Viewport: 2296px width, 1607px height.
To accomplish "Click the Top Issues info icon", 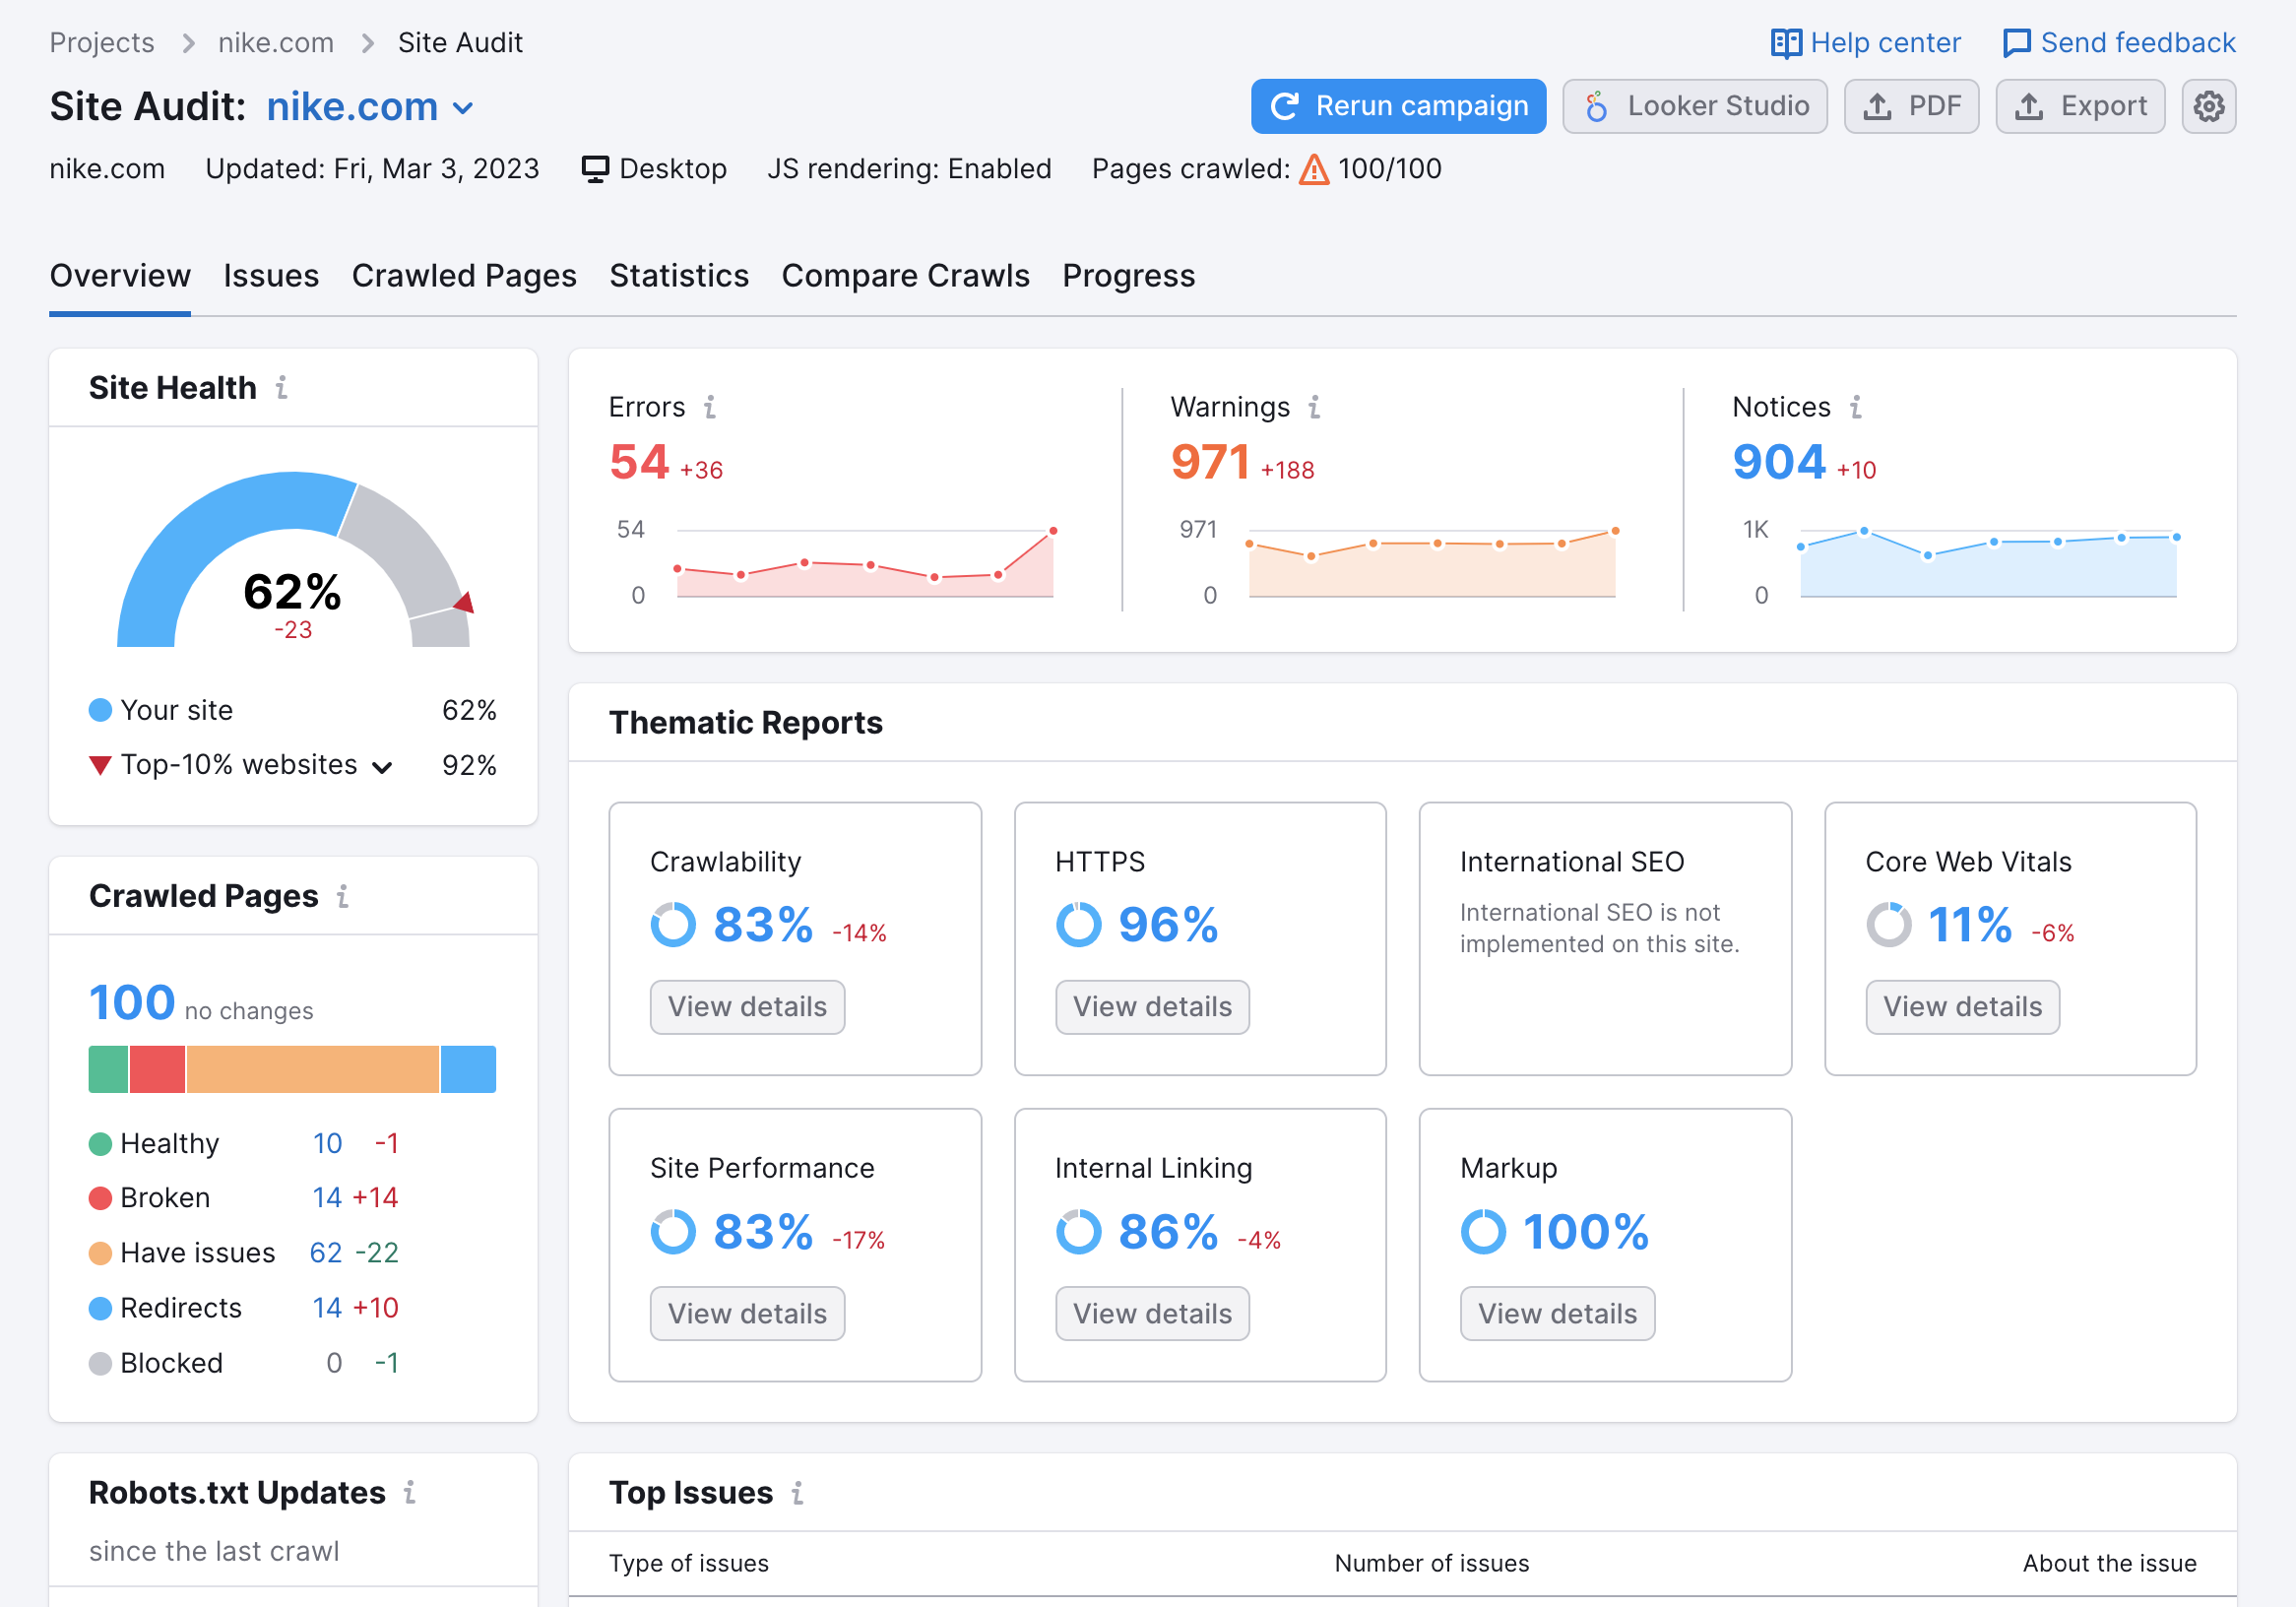I will (x=797, y=1493).
